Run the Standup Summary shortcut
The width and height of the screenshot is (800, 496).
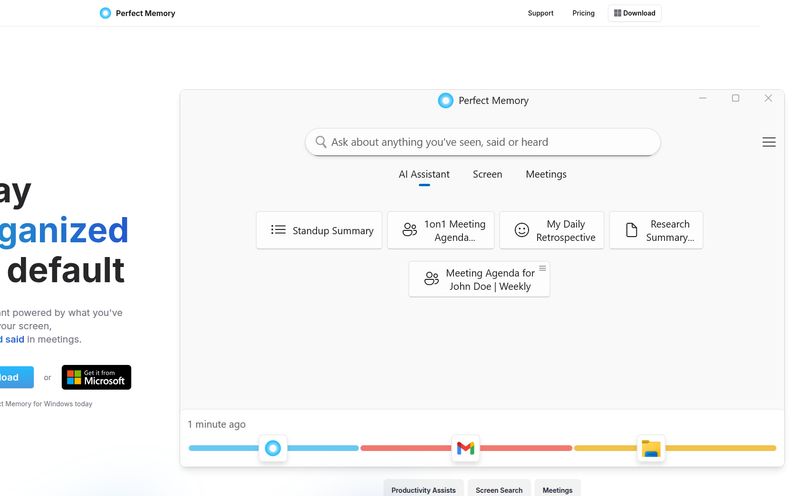319,230
